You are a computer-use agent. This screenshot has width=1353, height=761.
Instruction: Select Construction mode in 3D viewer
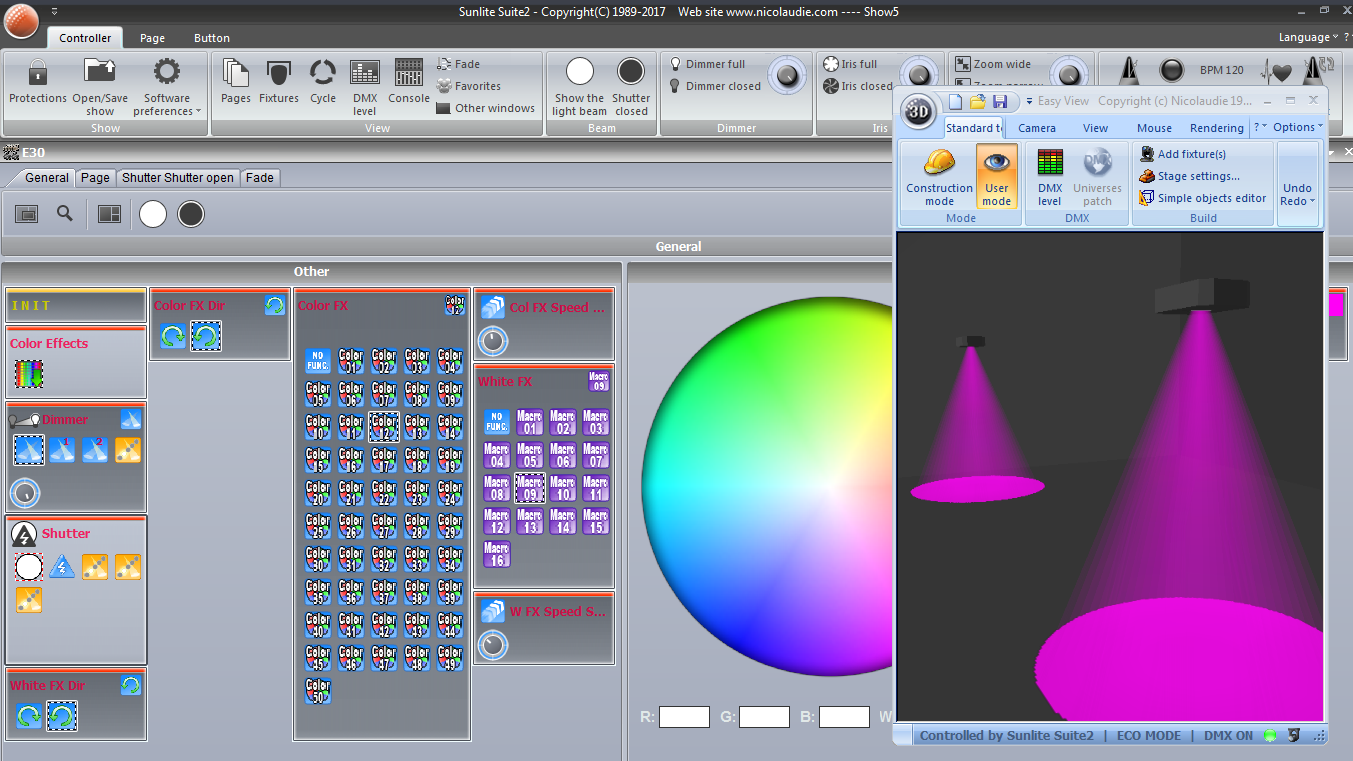[939, 175]
